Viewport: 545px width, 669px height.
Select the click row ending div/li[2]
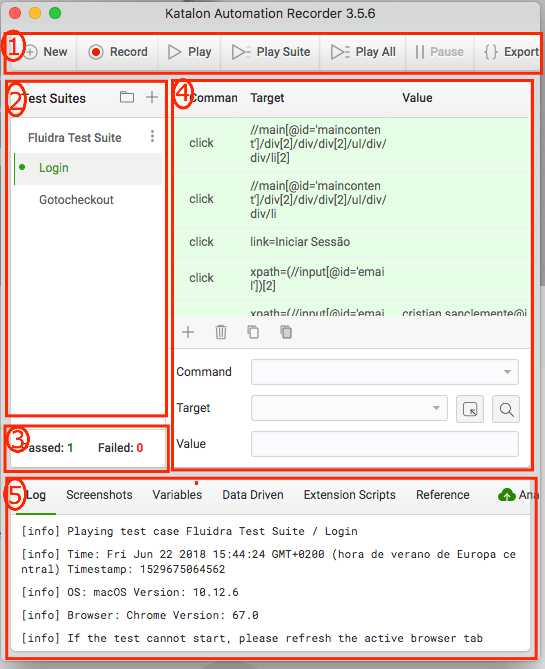(x=352, y=144)
